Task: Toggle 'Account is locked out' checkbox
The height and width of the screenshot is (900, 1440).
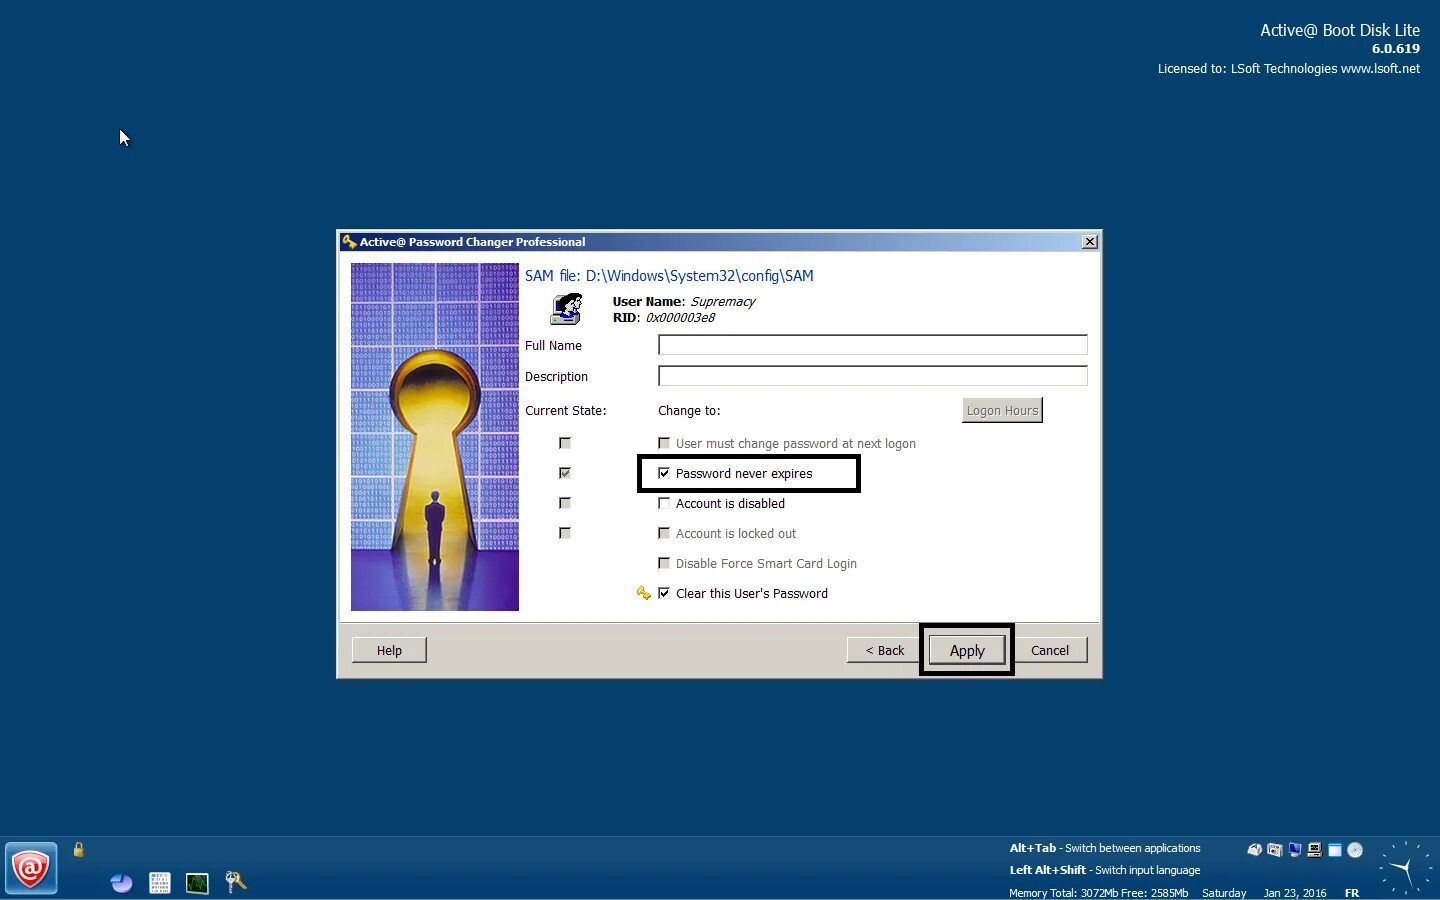Action: click(664, 533)
